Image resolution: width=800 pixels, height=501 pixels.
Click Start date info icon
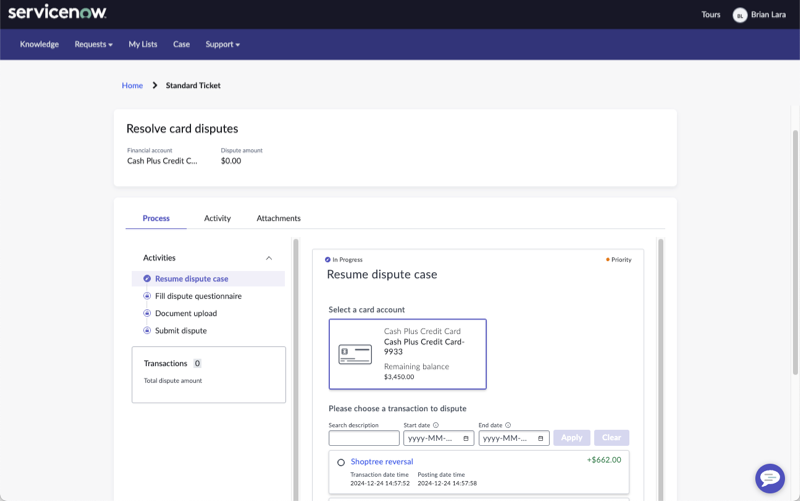pyautogui.click(x=436, y=425)
